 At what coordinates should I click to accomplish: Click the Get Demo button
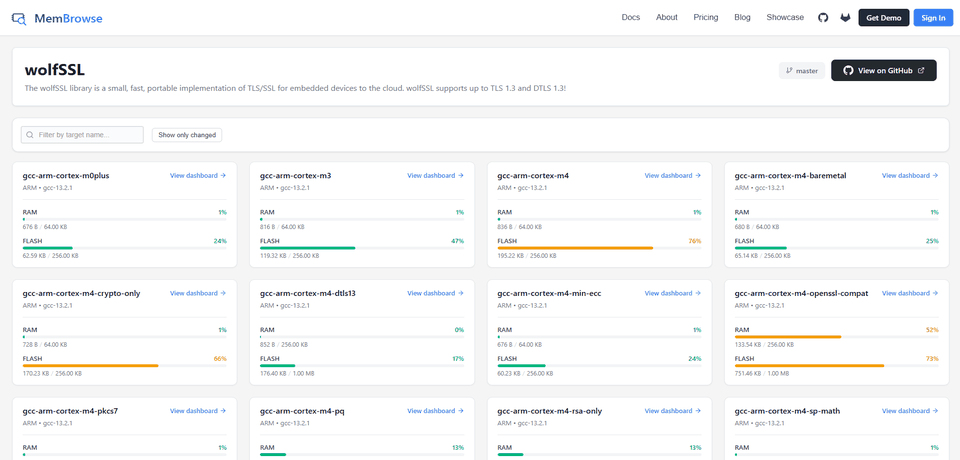tap(883, 18)
